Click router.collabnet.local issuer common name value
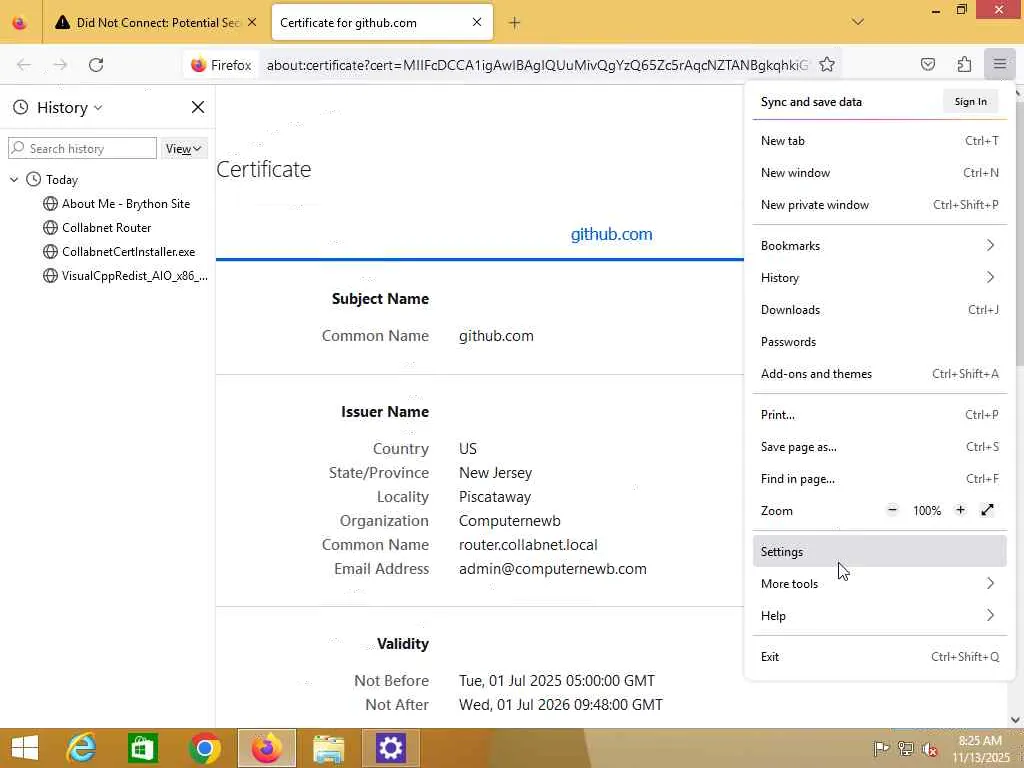 (x=528, y=545)
